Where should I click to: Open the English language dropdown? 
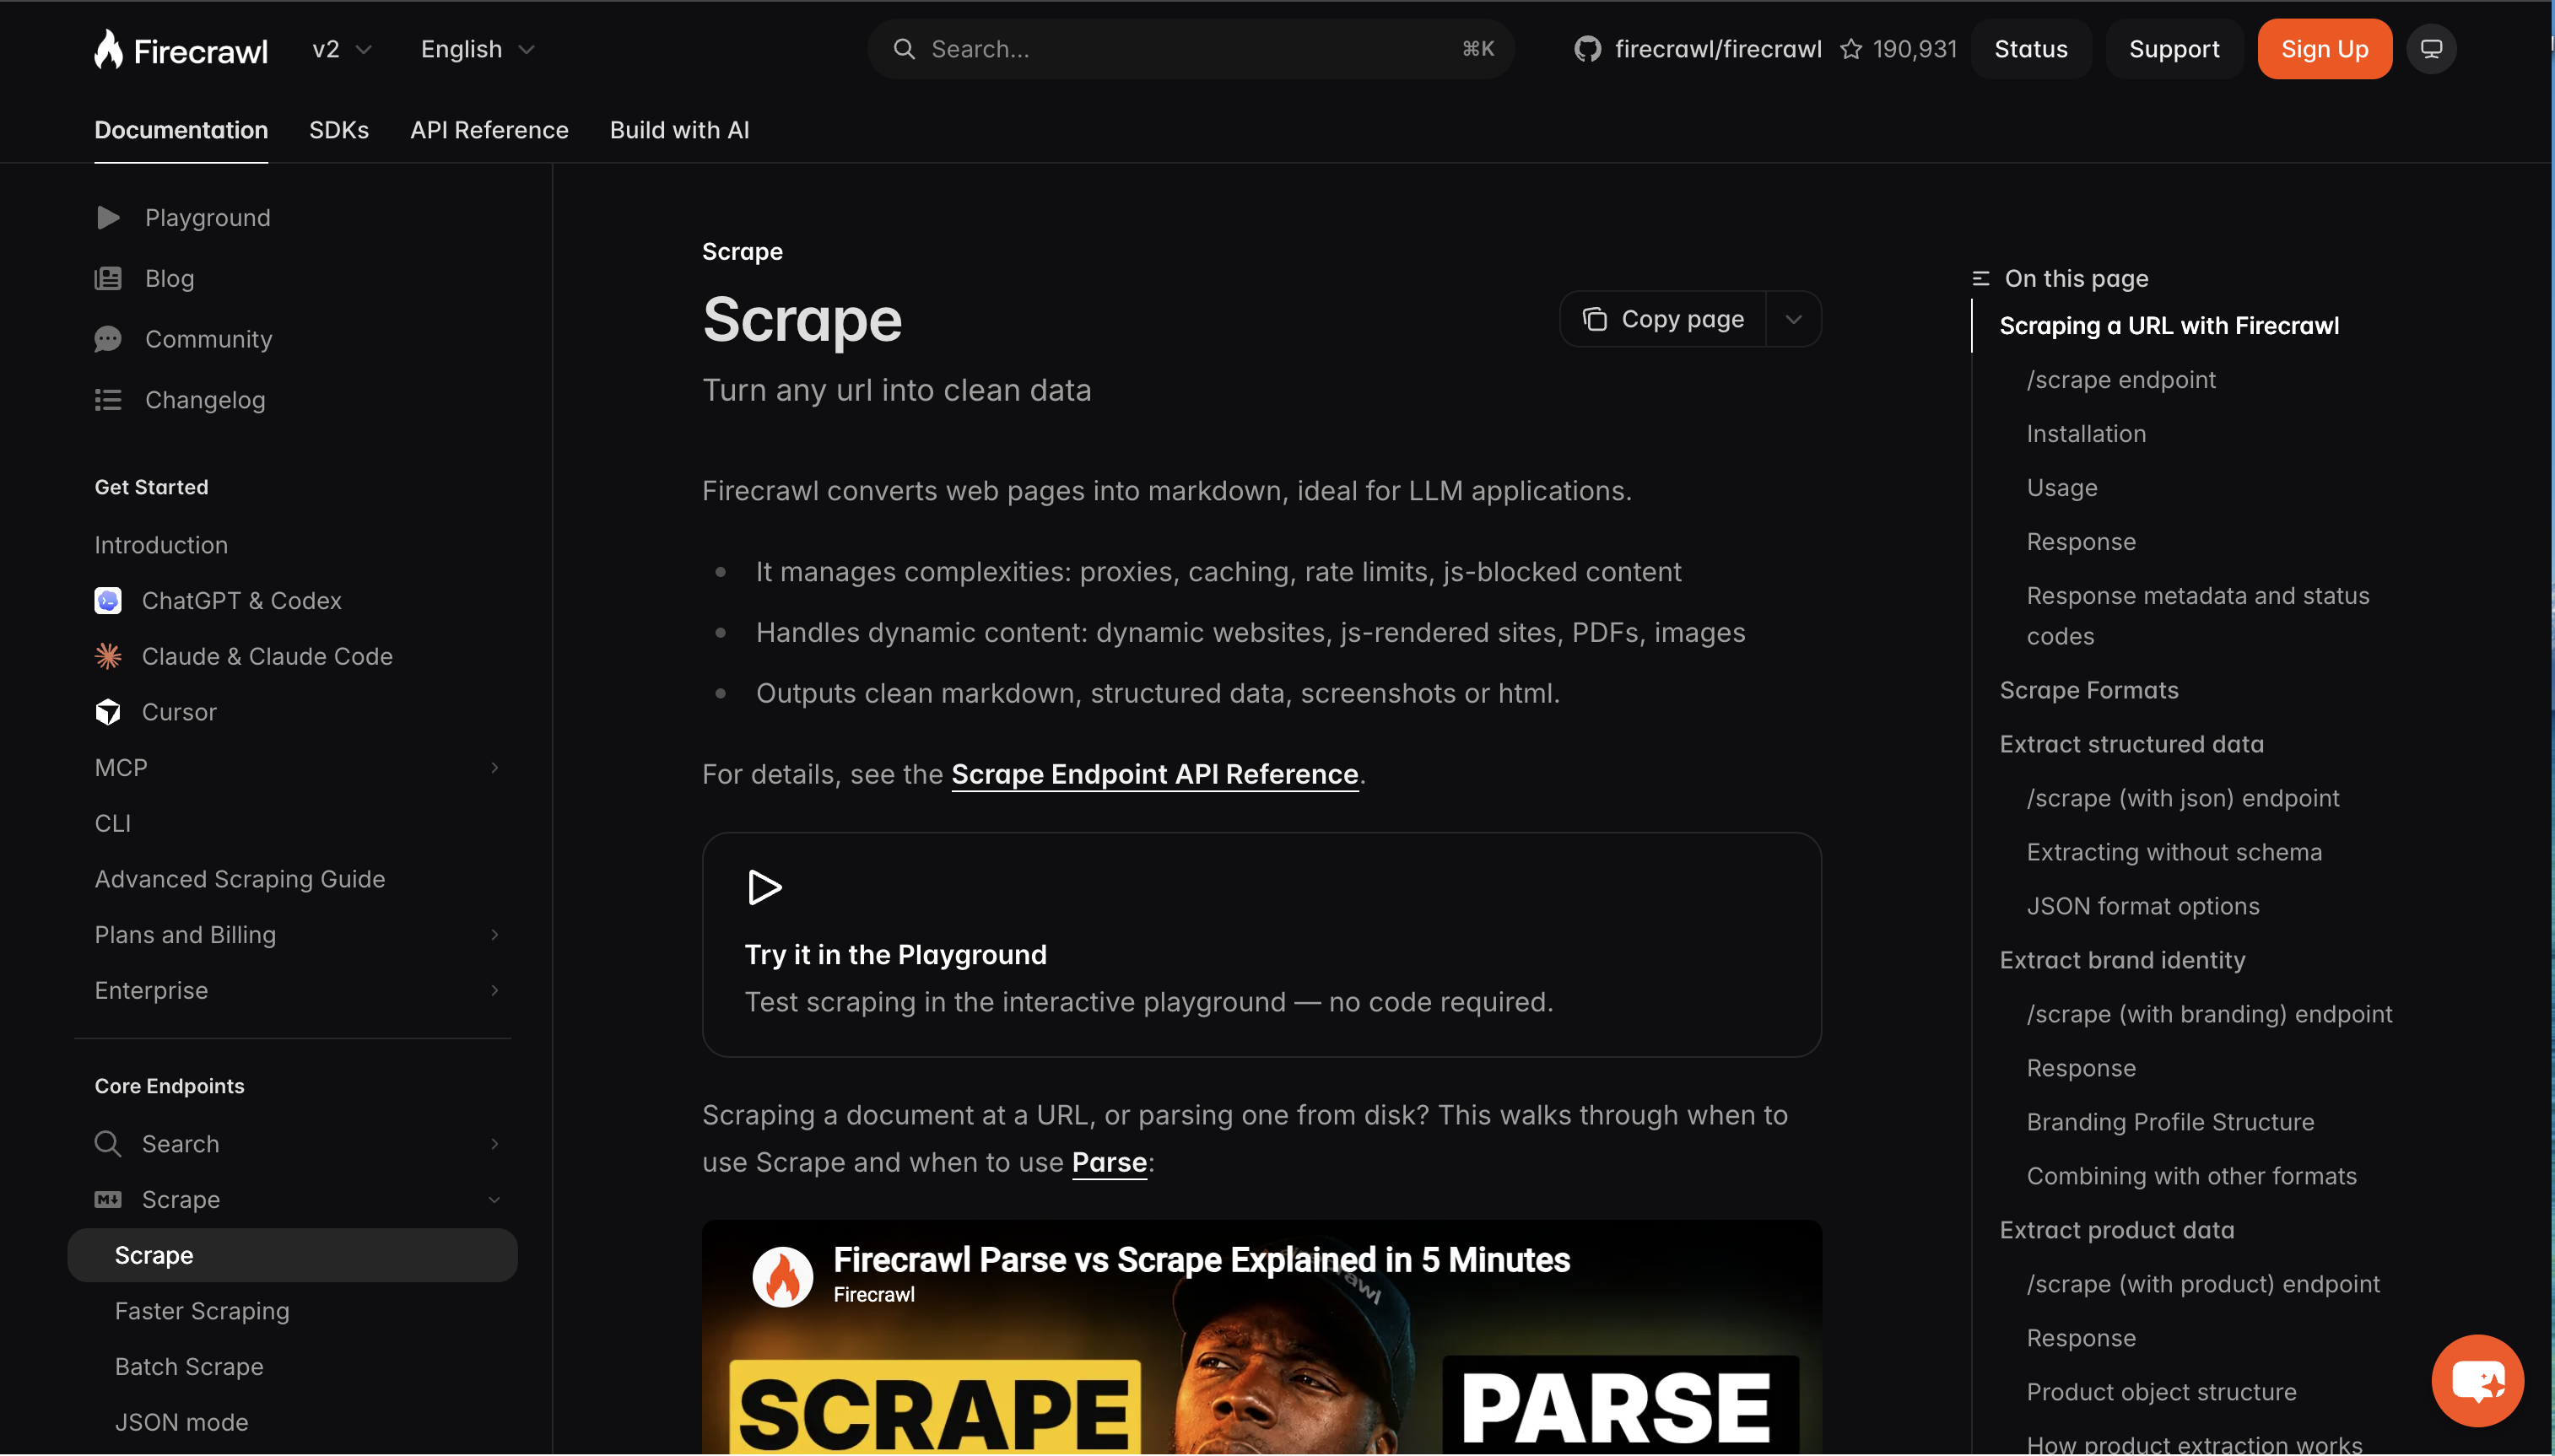[x=477, y=49]
